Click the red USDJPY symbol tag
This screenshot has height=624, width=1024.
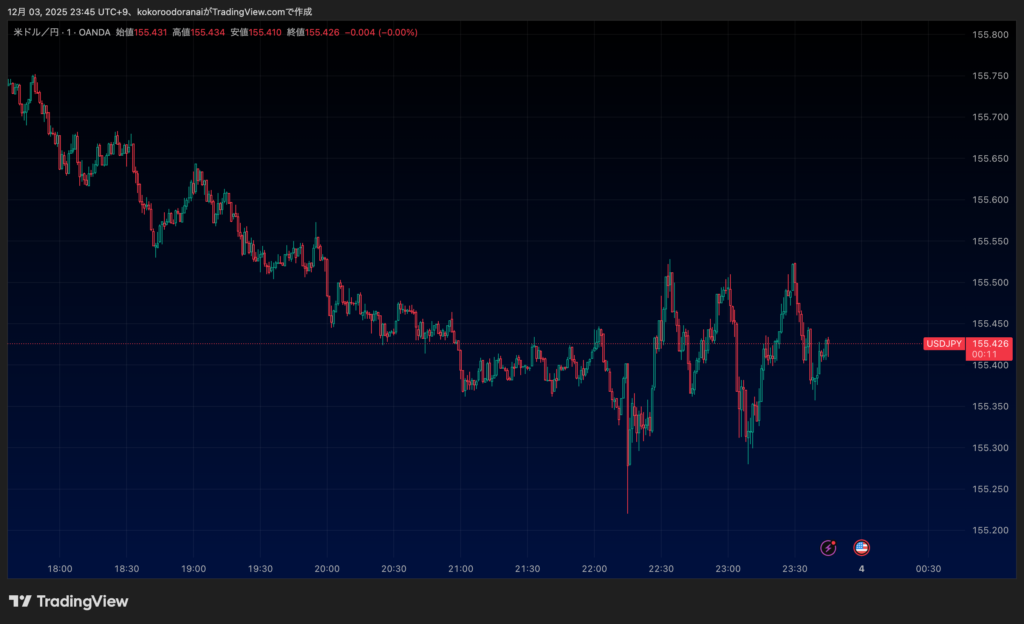point(943,344)
